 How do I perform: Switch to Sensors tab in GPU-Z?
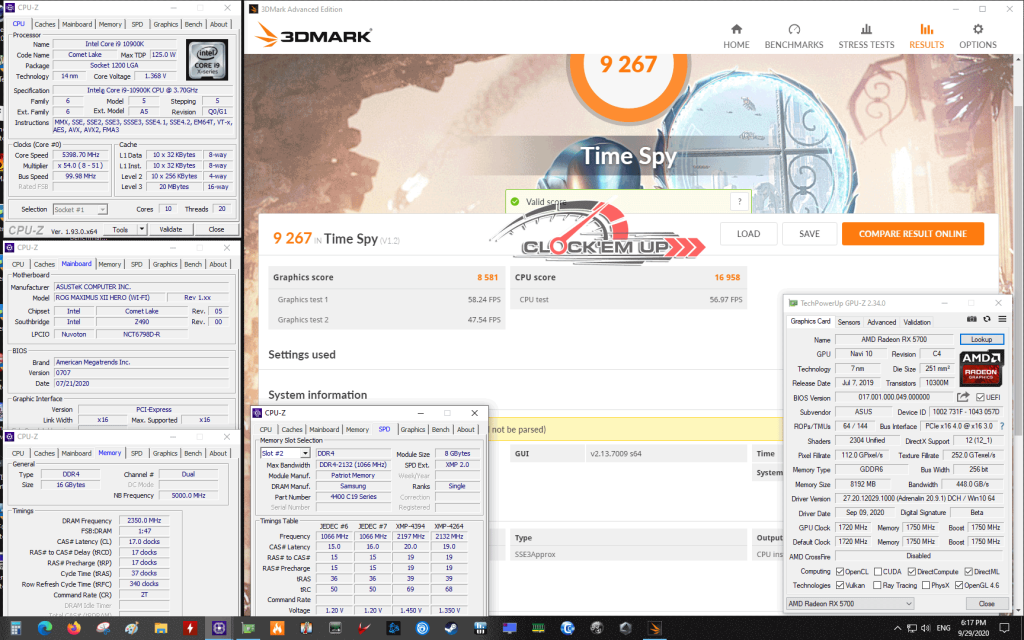point(848,322)
